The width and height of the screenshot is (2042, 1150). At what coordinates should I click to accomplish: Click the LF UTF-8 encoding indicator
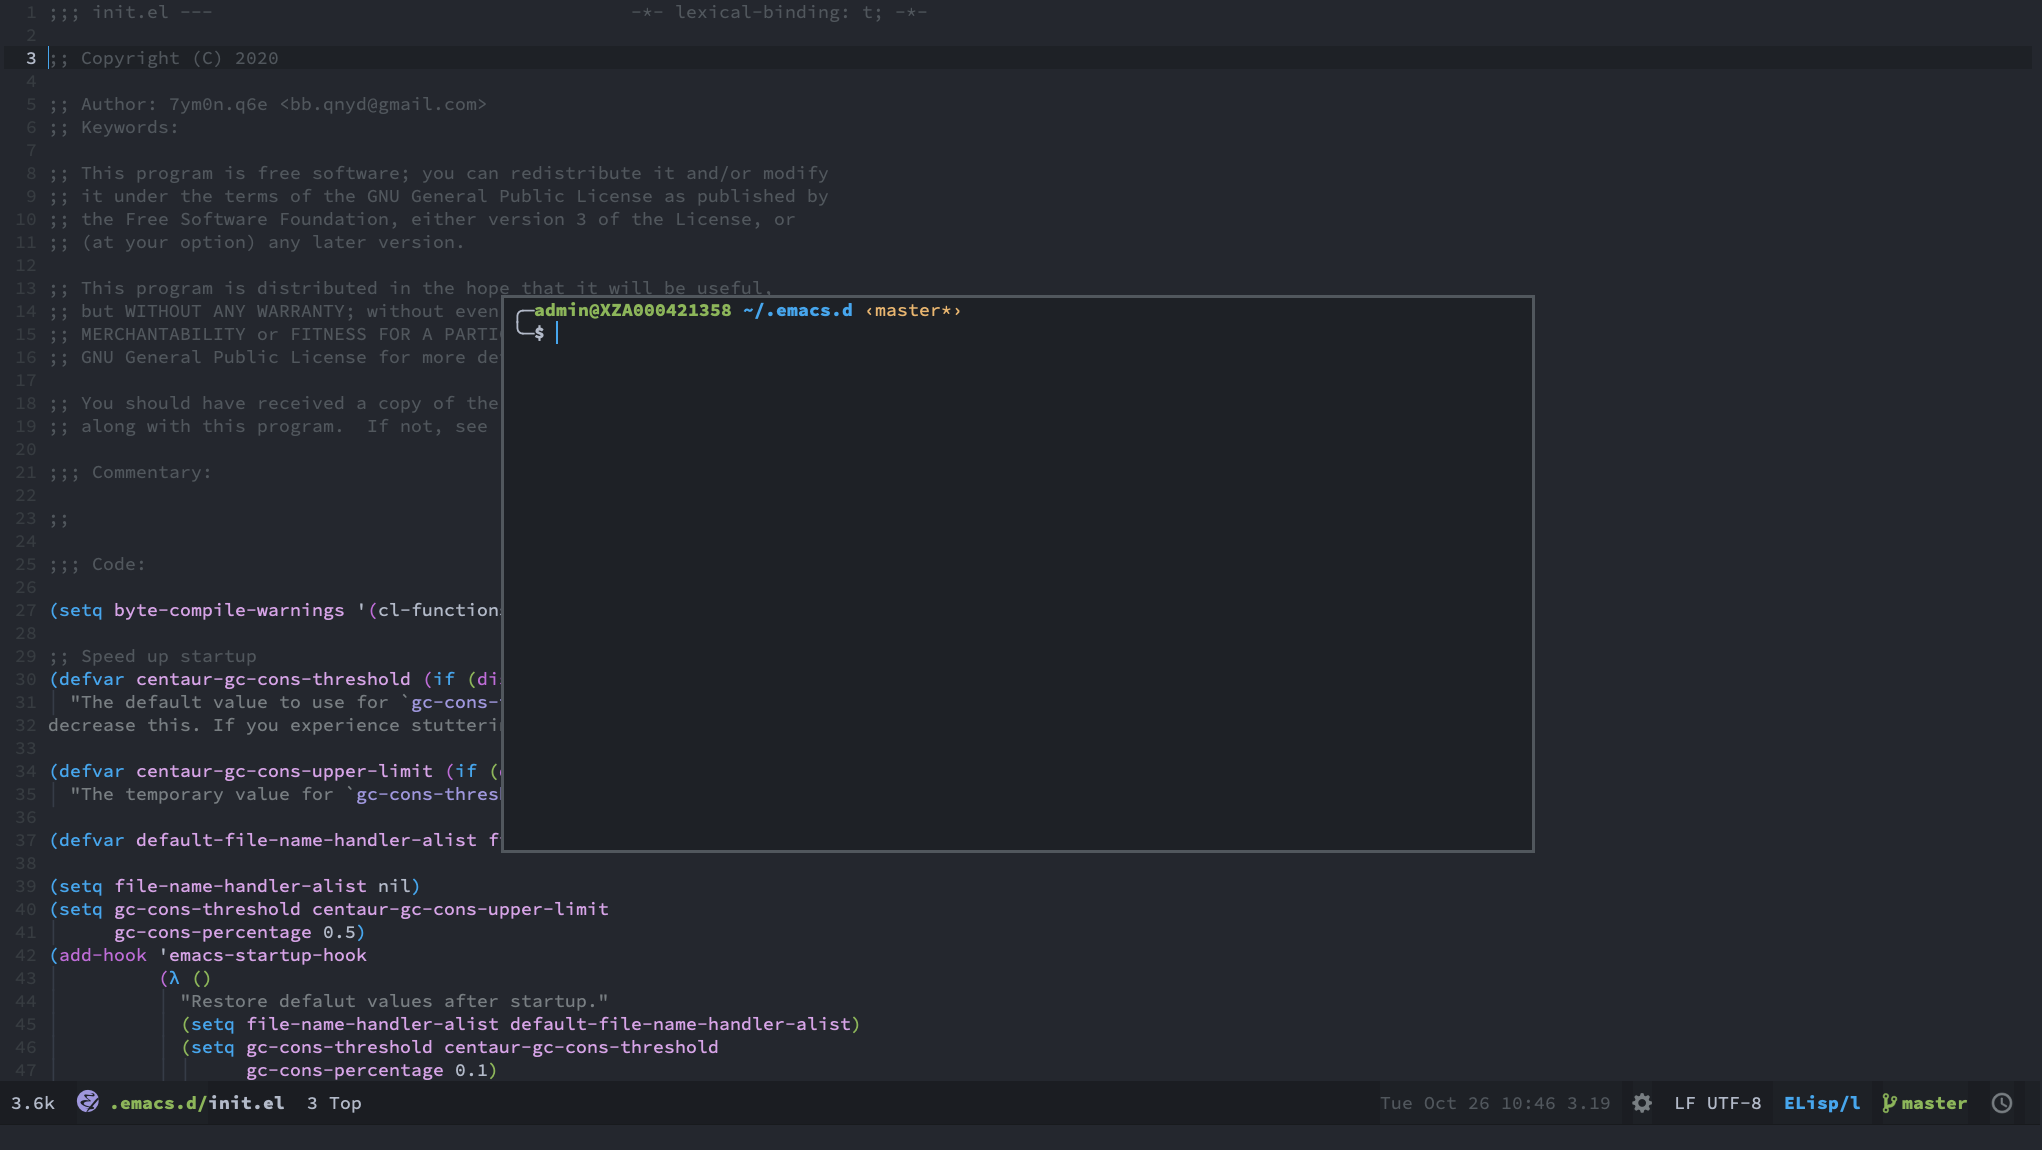pyautogui.click(x=1718, y=1103)
